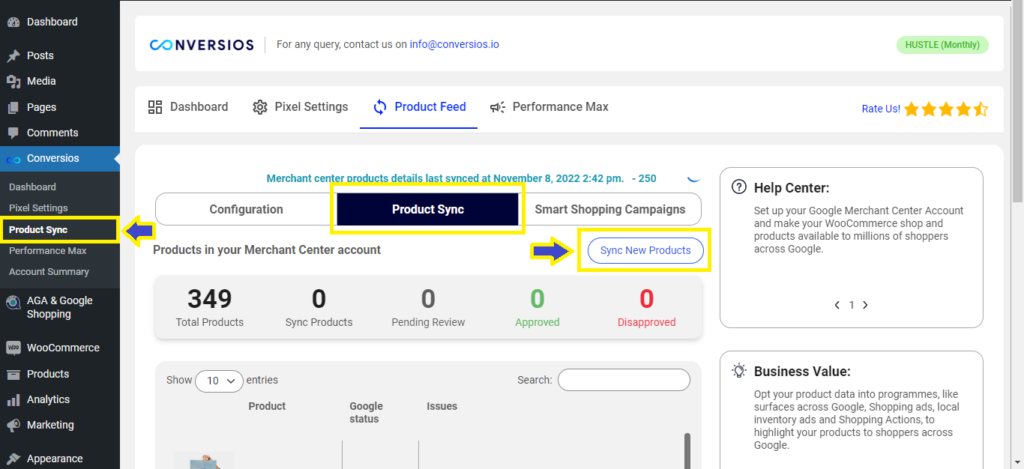The height and width of the screenshot is (469, 1024).
Task: Click the Disapproved products count
Action: pyautogui.click(x=647, y=299)
